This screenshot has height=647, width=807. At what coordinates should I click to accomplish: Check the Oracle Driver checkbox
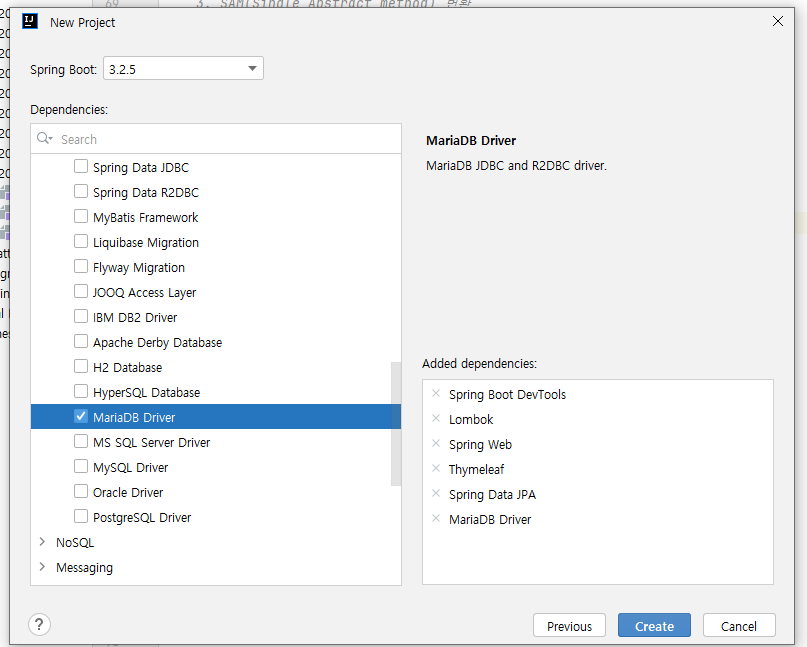[81, 492]
